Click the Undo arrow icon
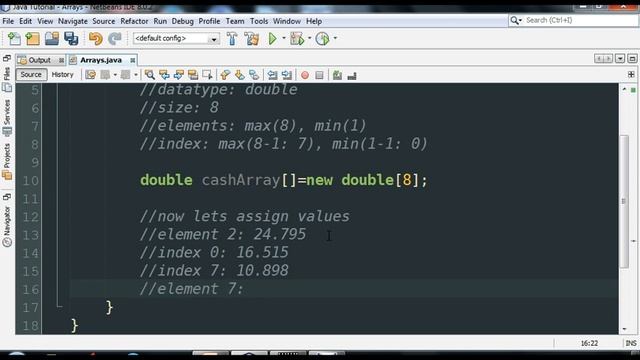Screen dimensions: 640x360 pyautogui.click(x=96, y=38)
